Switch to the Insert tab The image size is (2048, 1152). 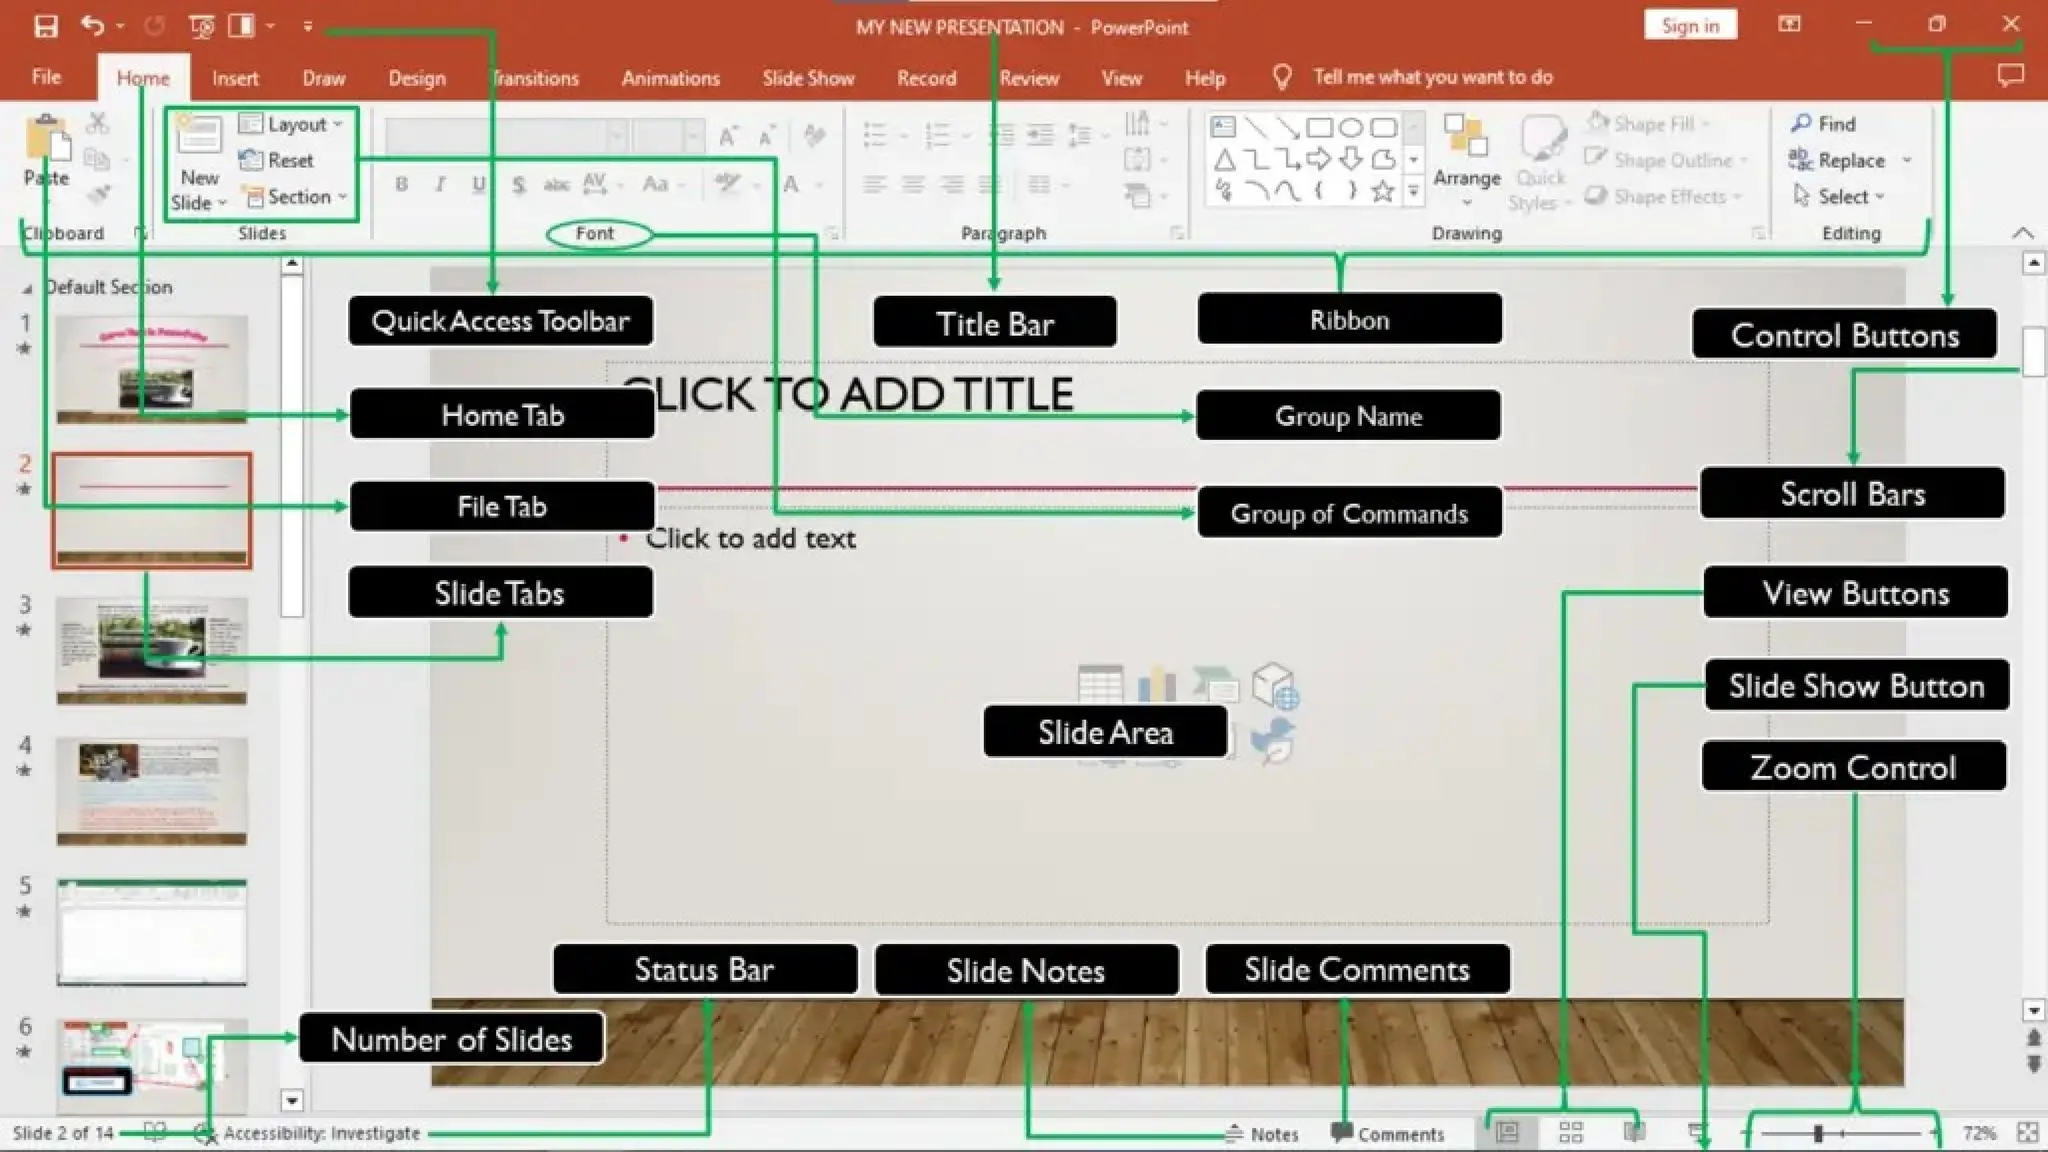pos(234,78)
